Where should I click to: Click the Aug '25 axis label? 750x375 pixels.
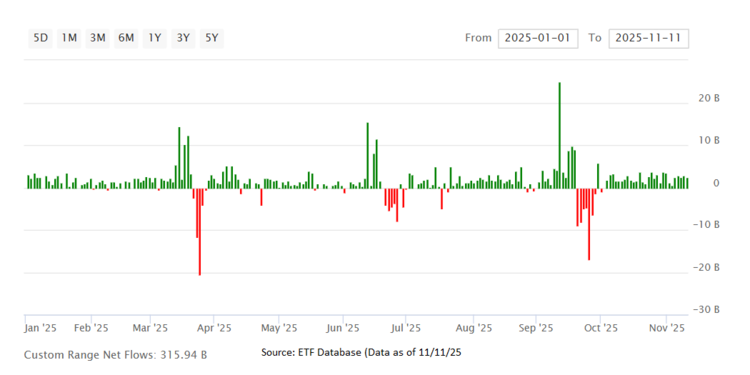tap(474, 328)
